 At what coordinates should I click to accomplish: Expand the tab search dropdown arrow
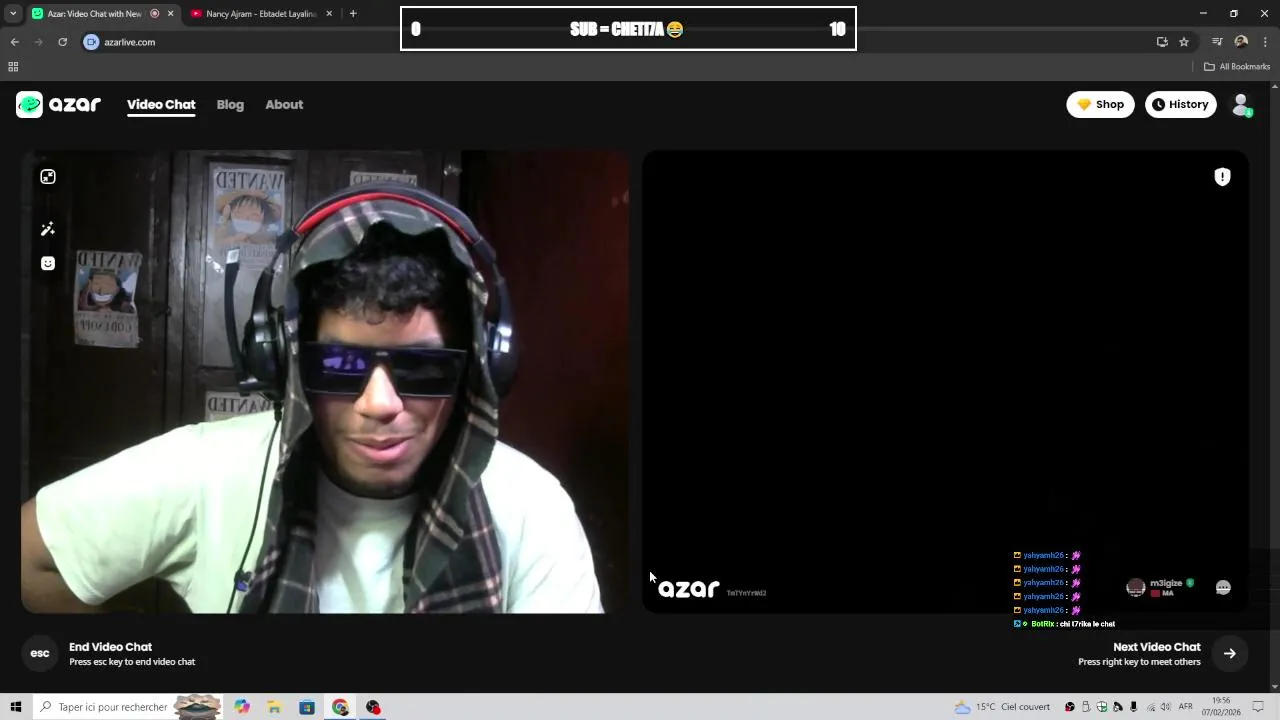click(13, 14)
